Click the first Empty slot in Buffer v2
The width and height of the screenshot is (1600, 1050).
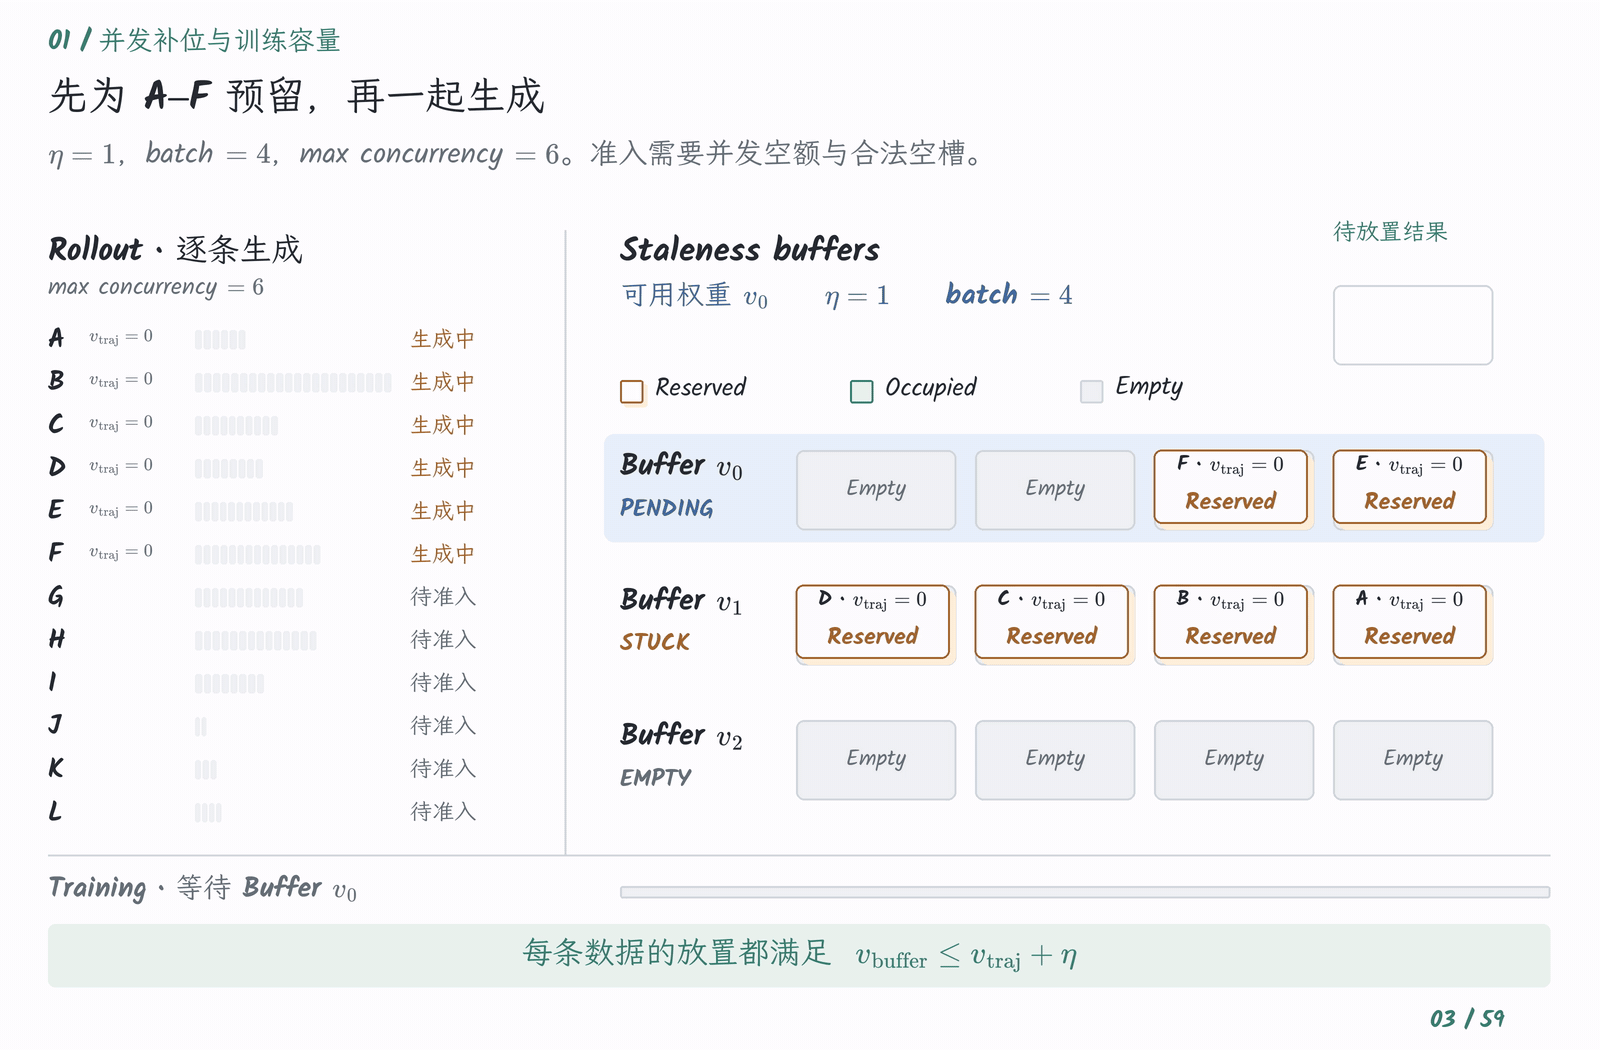pos(876,760)
